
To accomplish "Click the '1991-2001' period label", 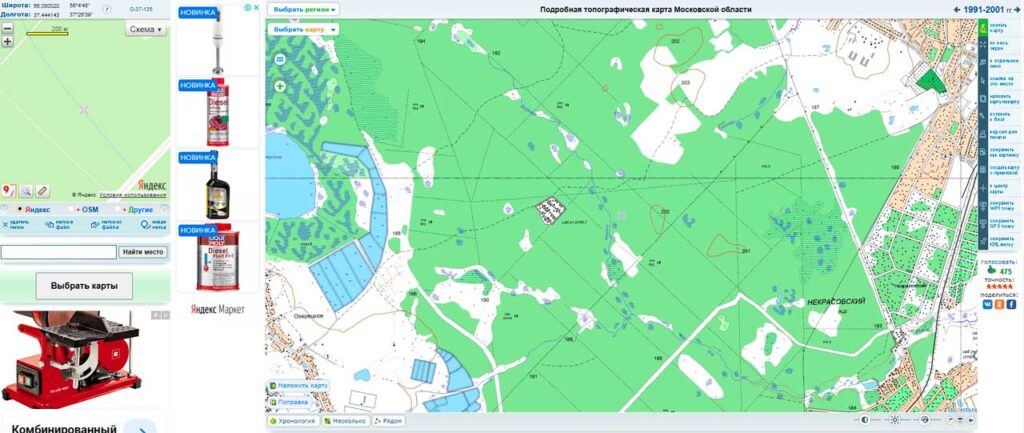I will point(986,9).
